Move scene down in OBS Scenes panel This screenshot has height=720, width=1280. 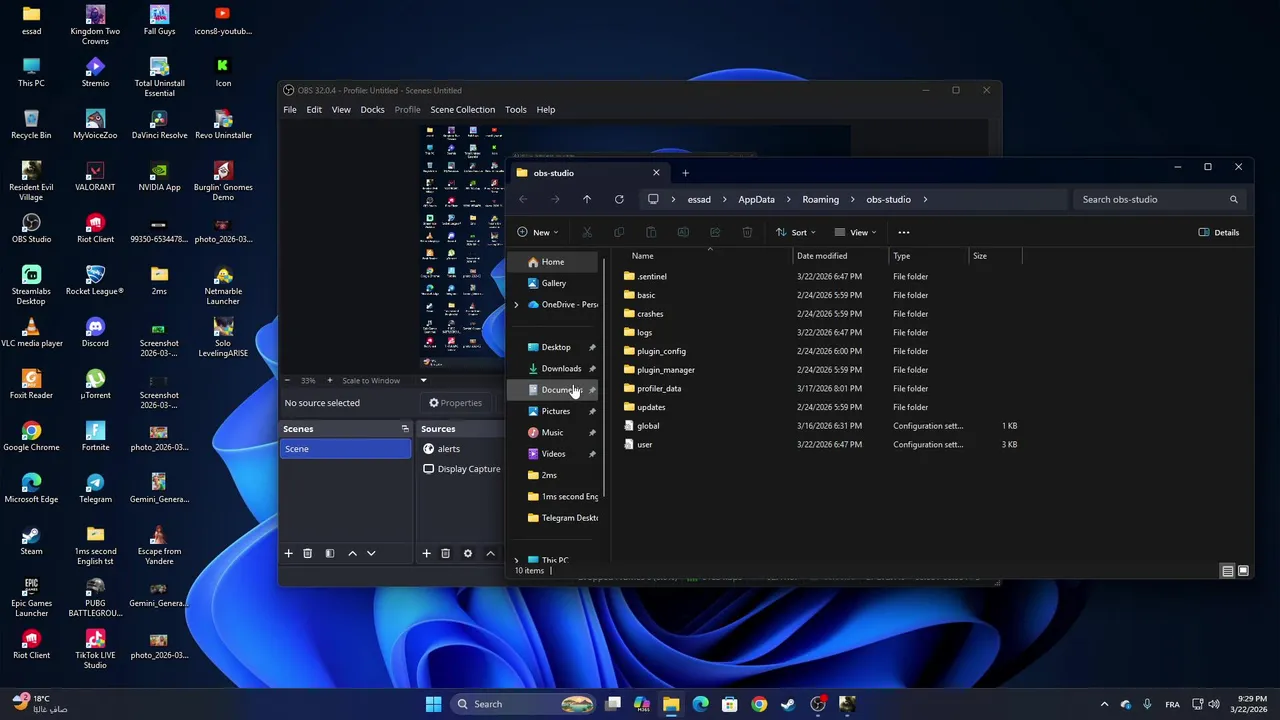point(371,553)
